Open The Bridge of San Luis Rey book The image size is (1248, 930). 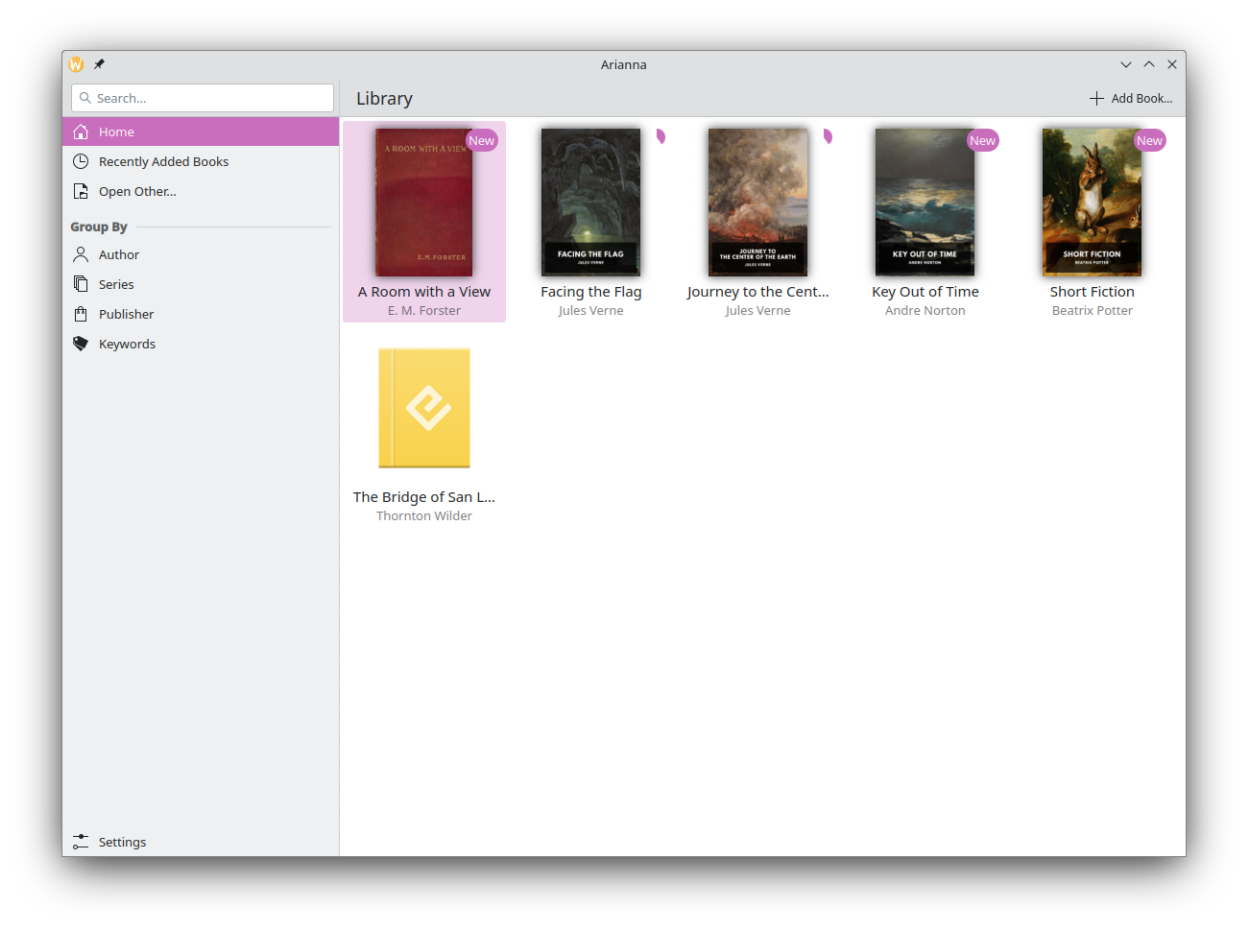pyautogui.click(x=424, y=408)
